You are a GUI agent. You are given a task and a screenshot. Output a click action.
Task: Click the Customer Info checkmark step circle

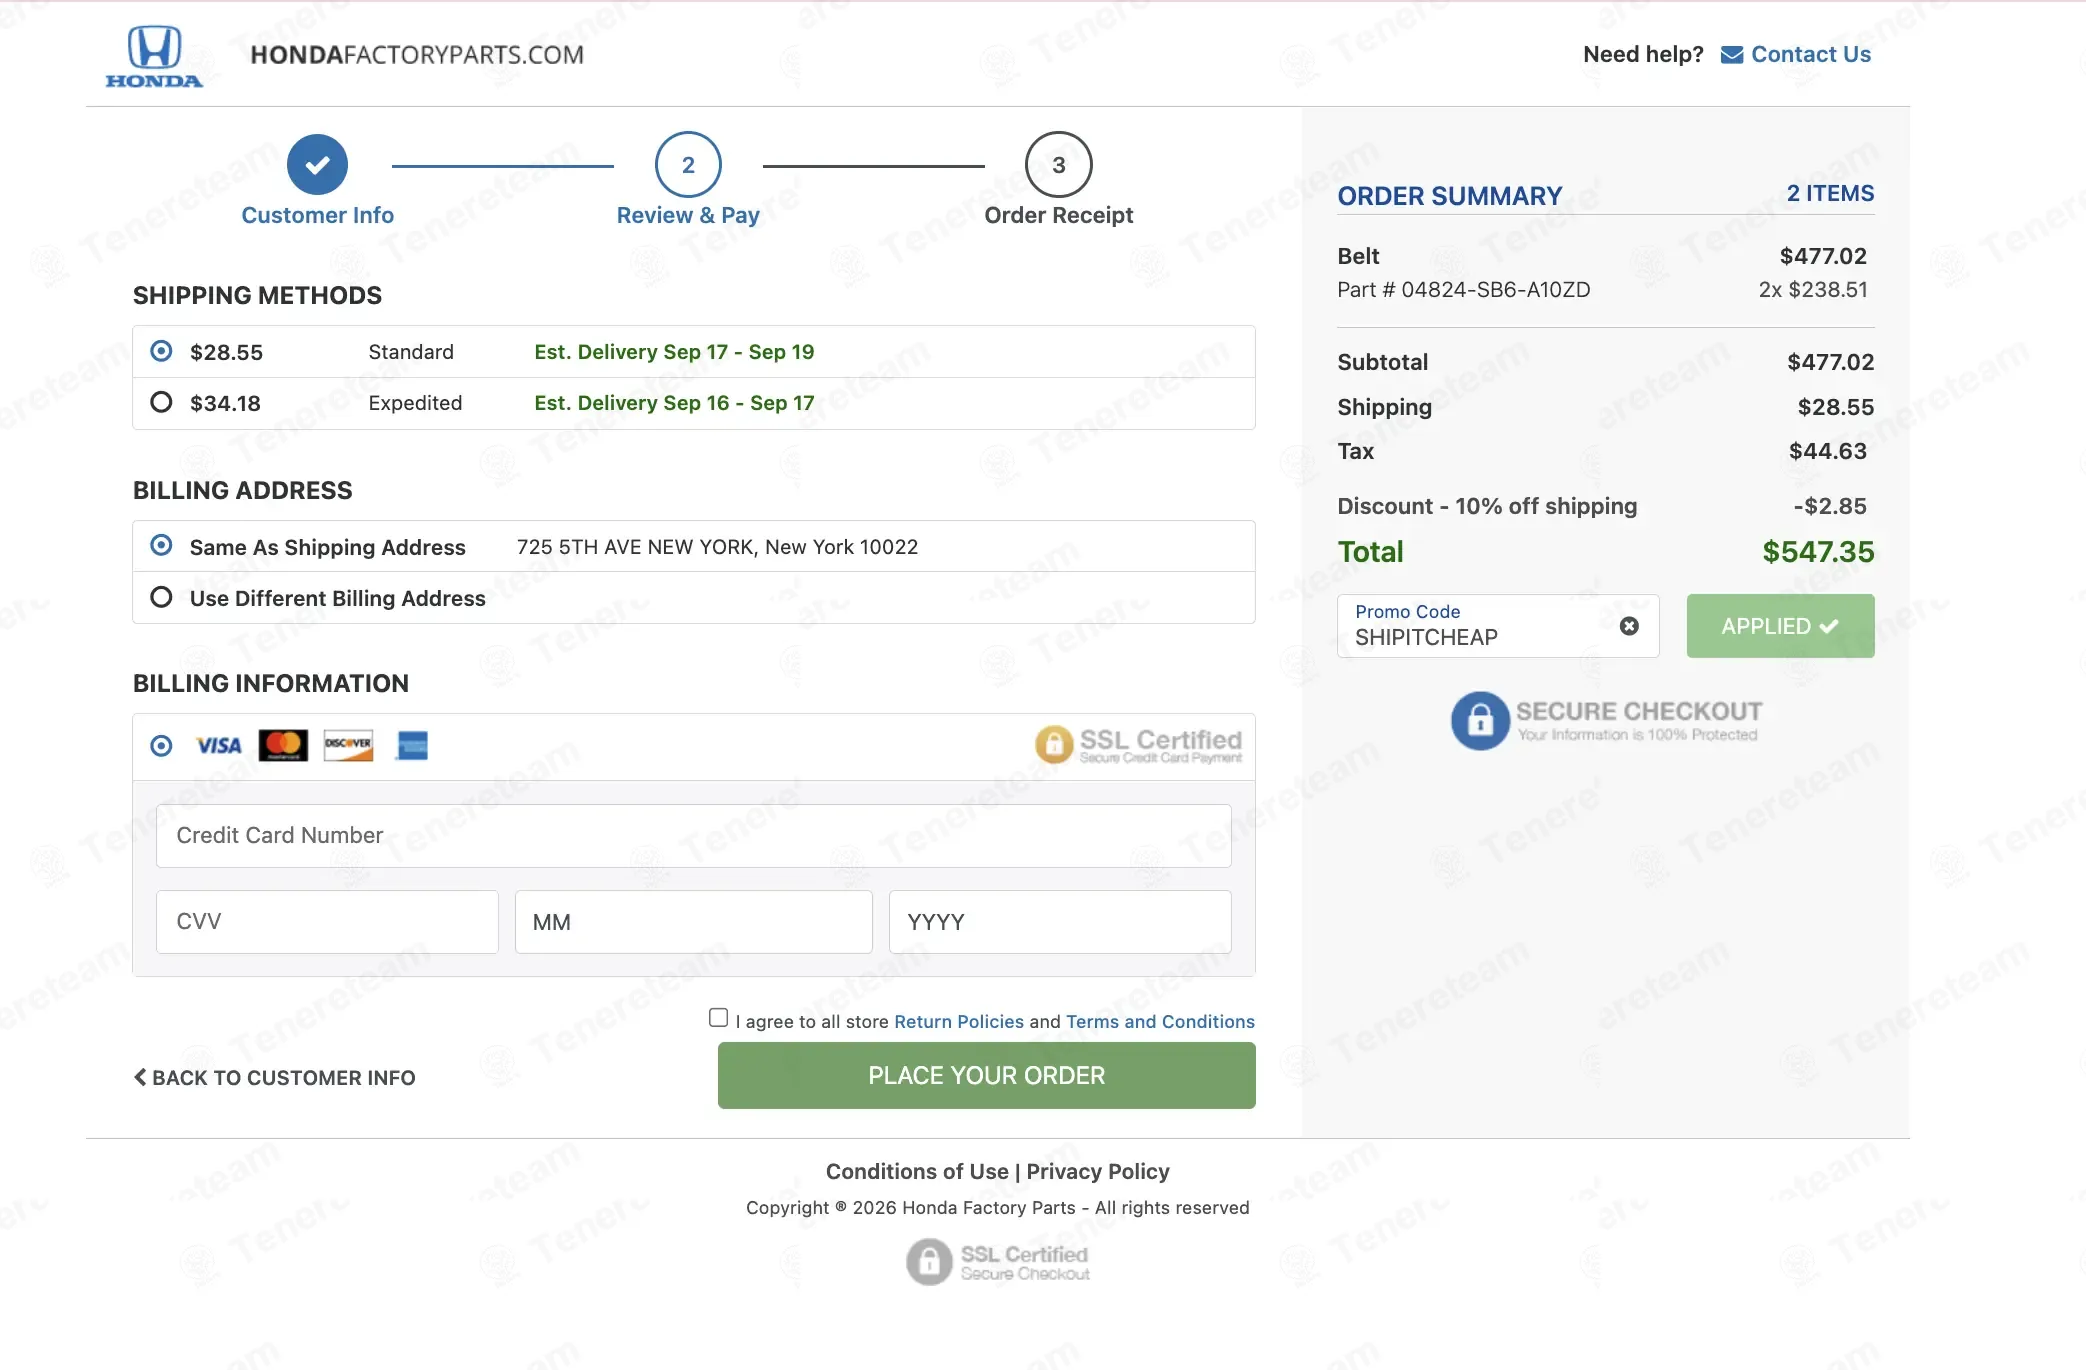click(317, 165)
